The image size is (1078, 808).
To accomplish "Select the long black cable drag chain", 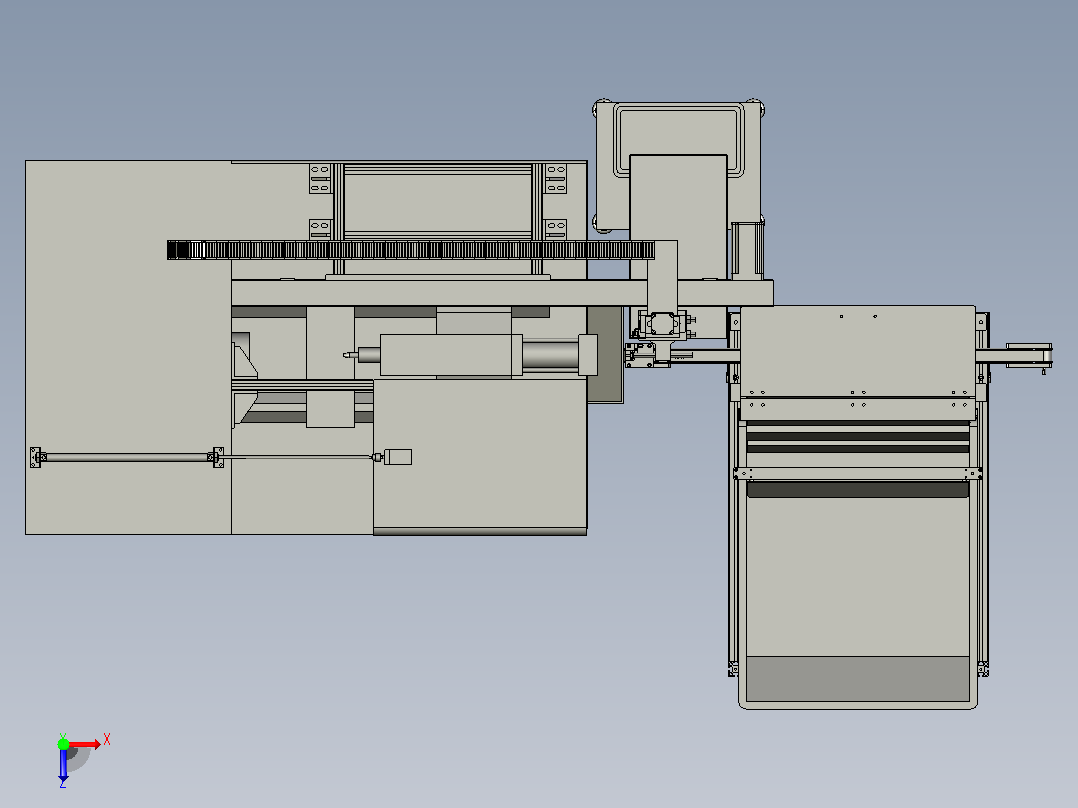I will click(x=410, y=250).
